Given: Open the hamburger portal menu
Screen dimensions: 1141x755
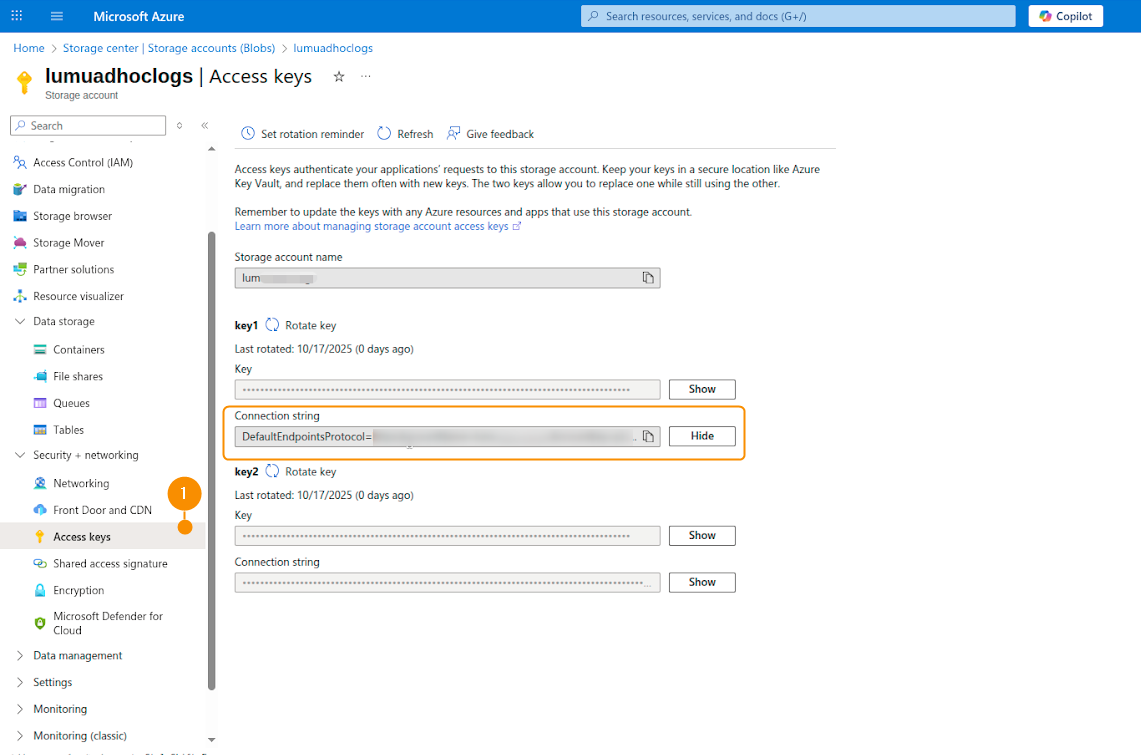Looking at the screenshot, I should 56,16.
